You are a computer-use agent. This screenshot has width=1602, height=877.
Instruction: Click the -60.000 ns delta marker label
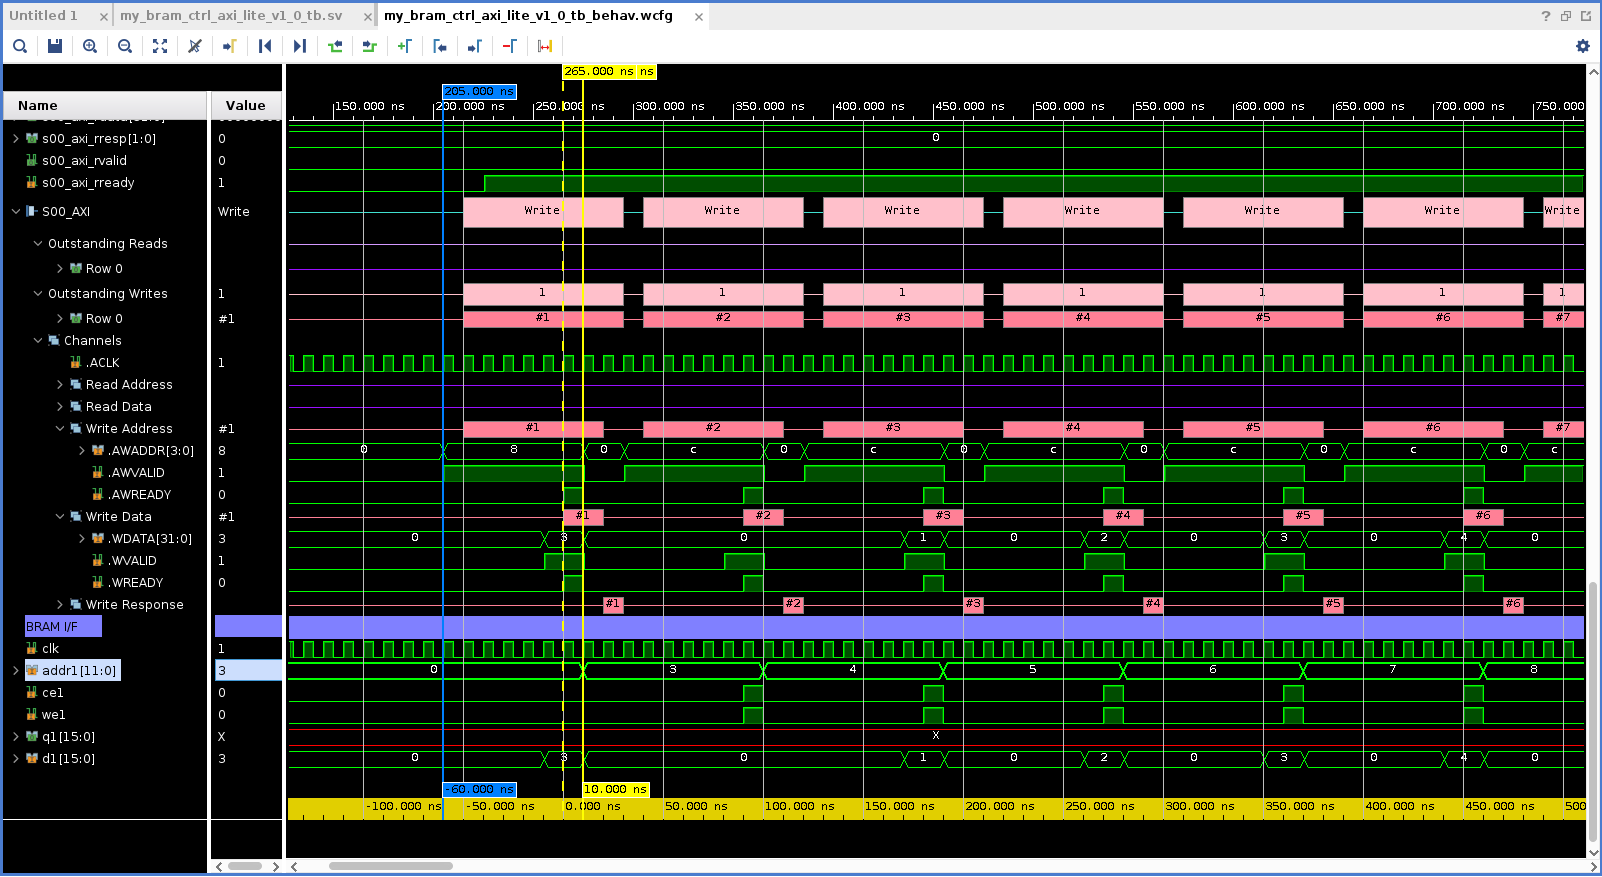479,789
